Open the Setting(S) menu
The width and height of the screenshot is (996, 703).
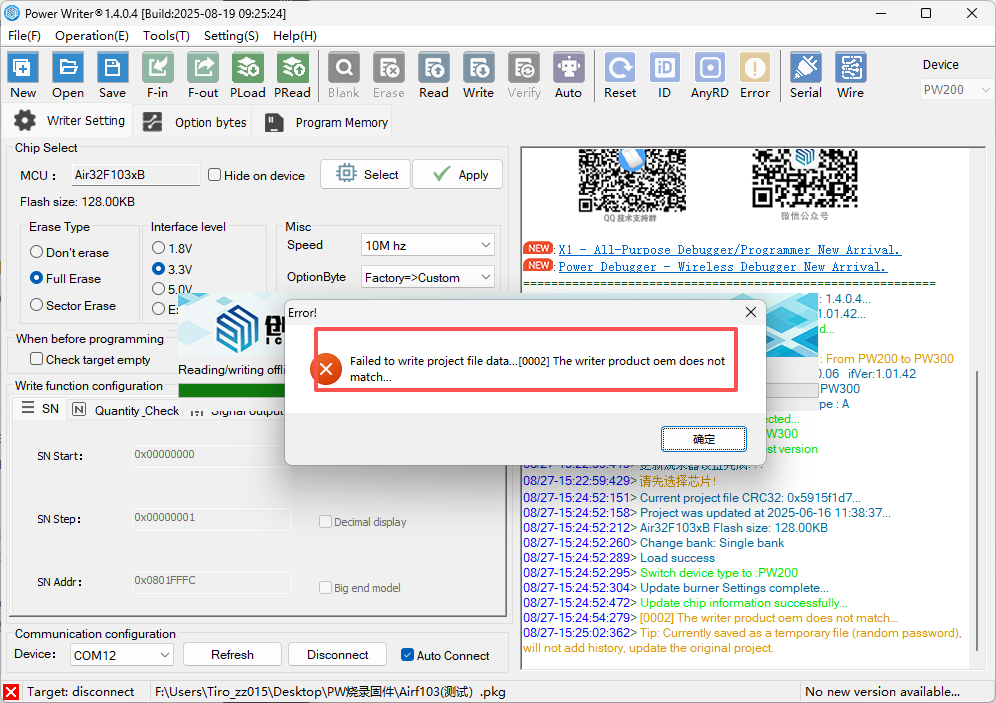point(231,36)
